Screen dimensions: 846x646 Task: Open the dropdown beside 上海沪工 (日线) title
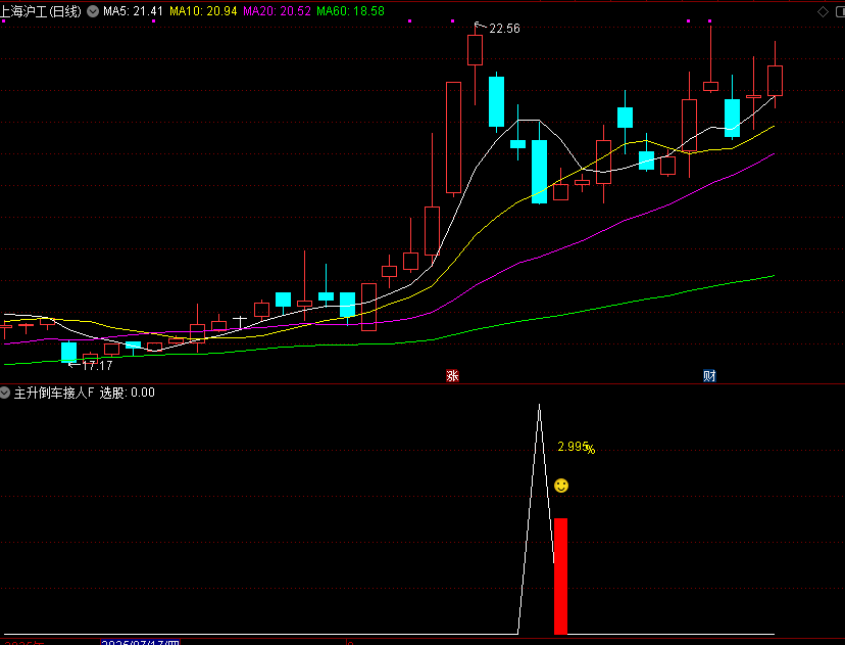(93, 11)
